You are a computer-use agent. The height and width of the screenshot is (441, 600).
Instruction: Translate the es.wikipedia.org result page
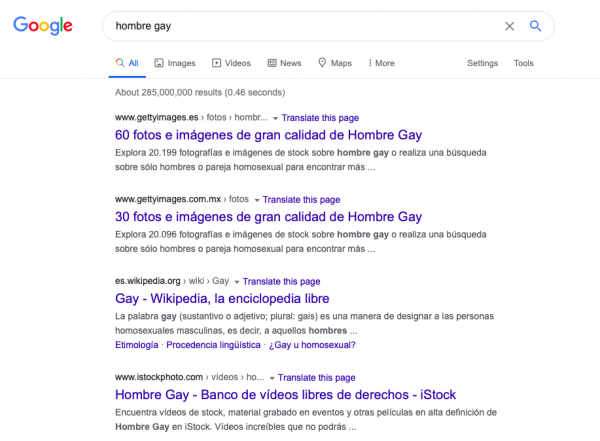[281, 281]
